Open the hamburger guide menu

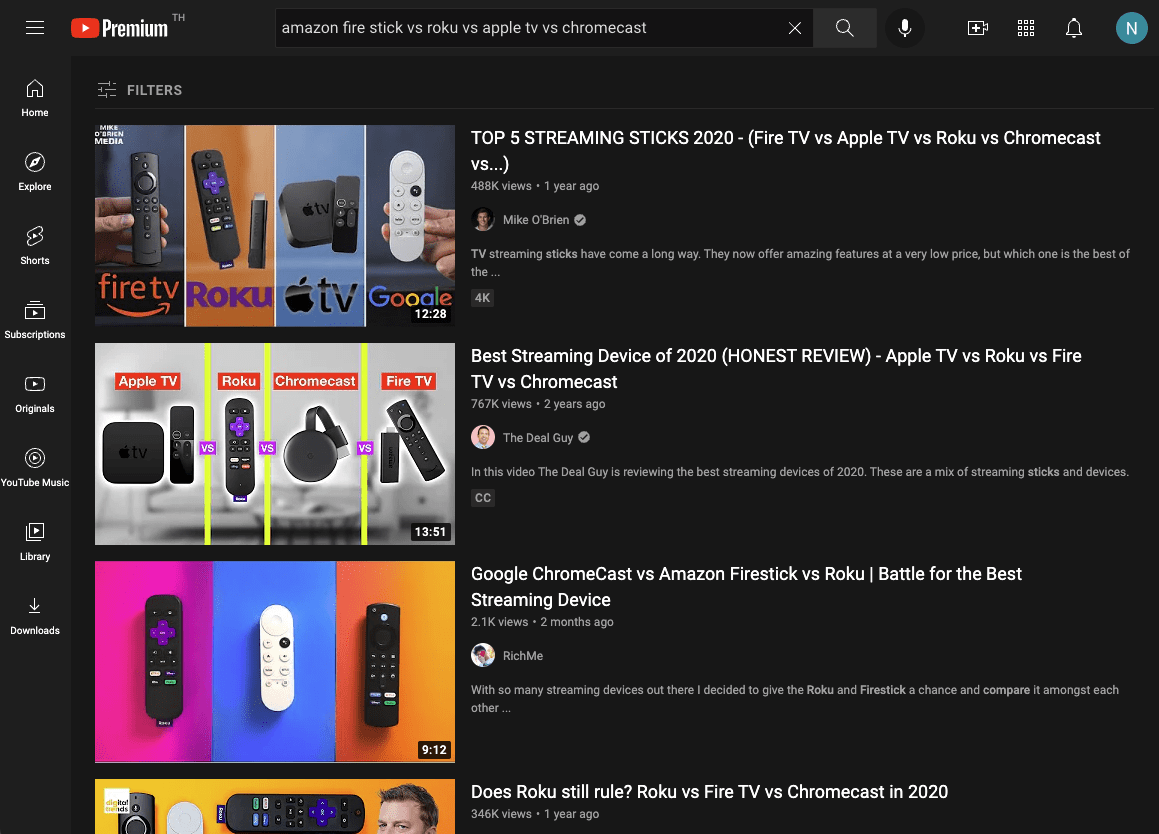(35, 28)
